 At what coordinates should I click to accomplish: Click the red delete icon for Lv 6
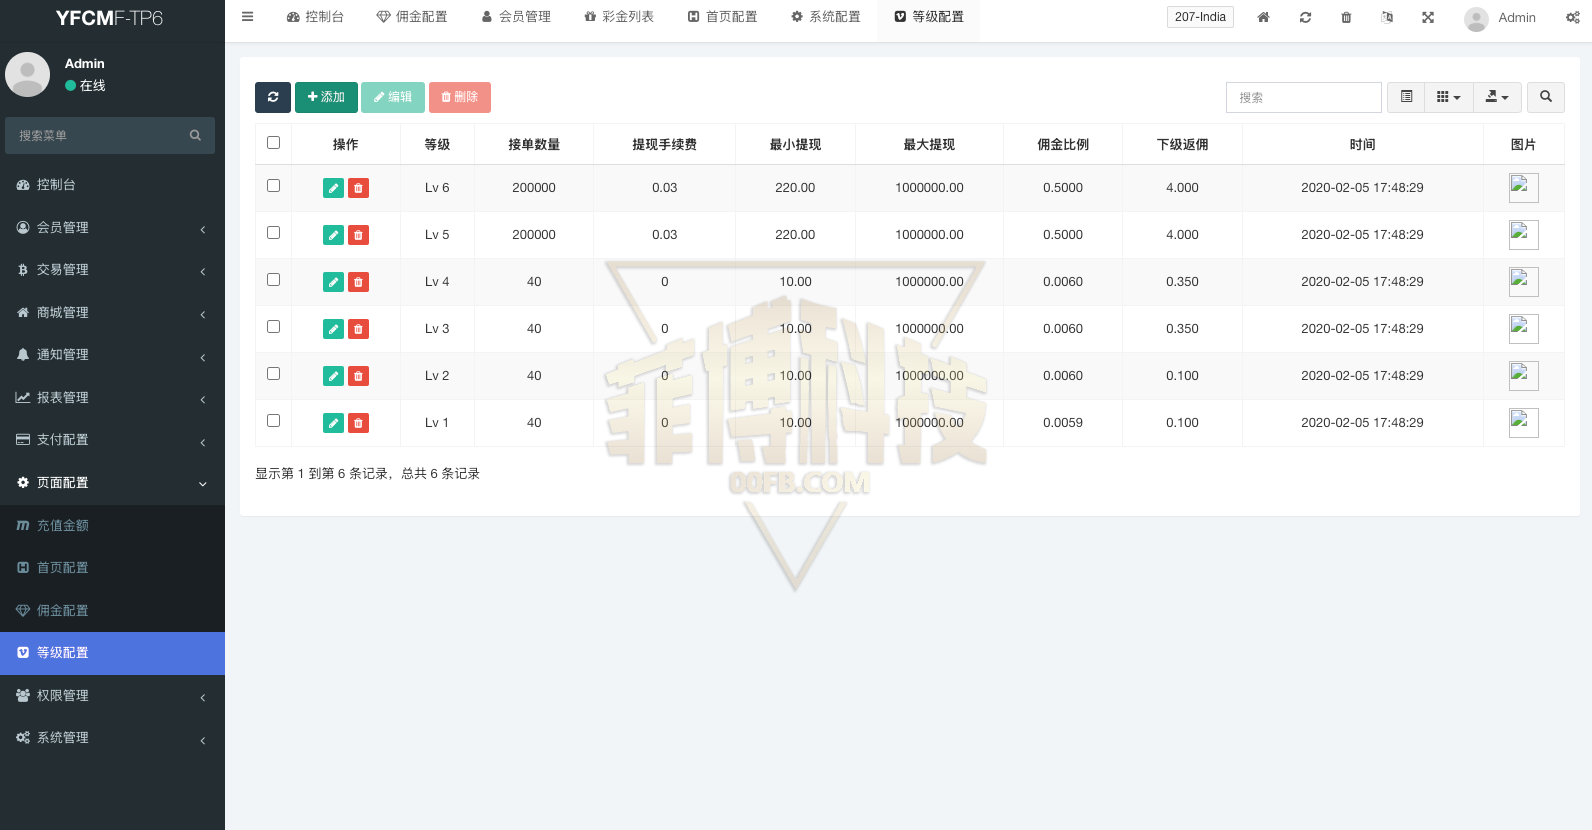(x=358, y=188)
